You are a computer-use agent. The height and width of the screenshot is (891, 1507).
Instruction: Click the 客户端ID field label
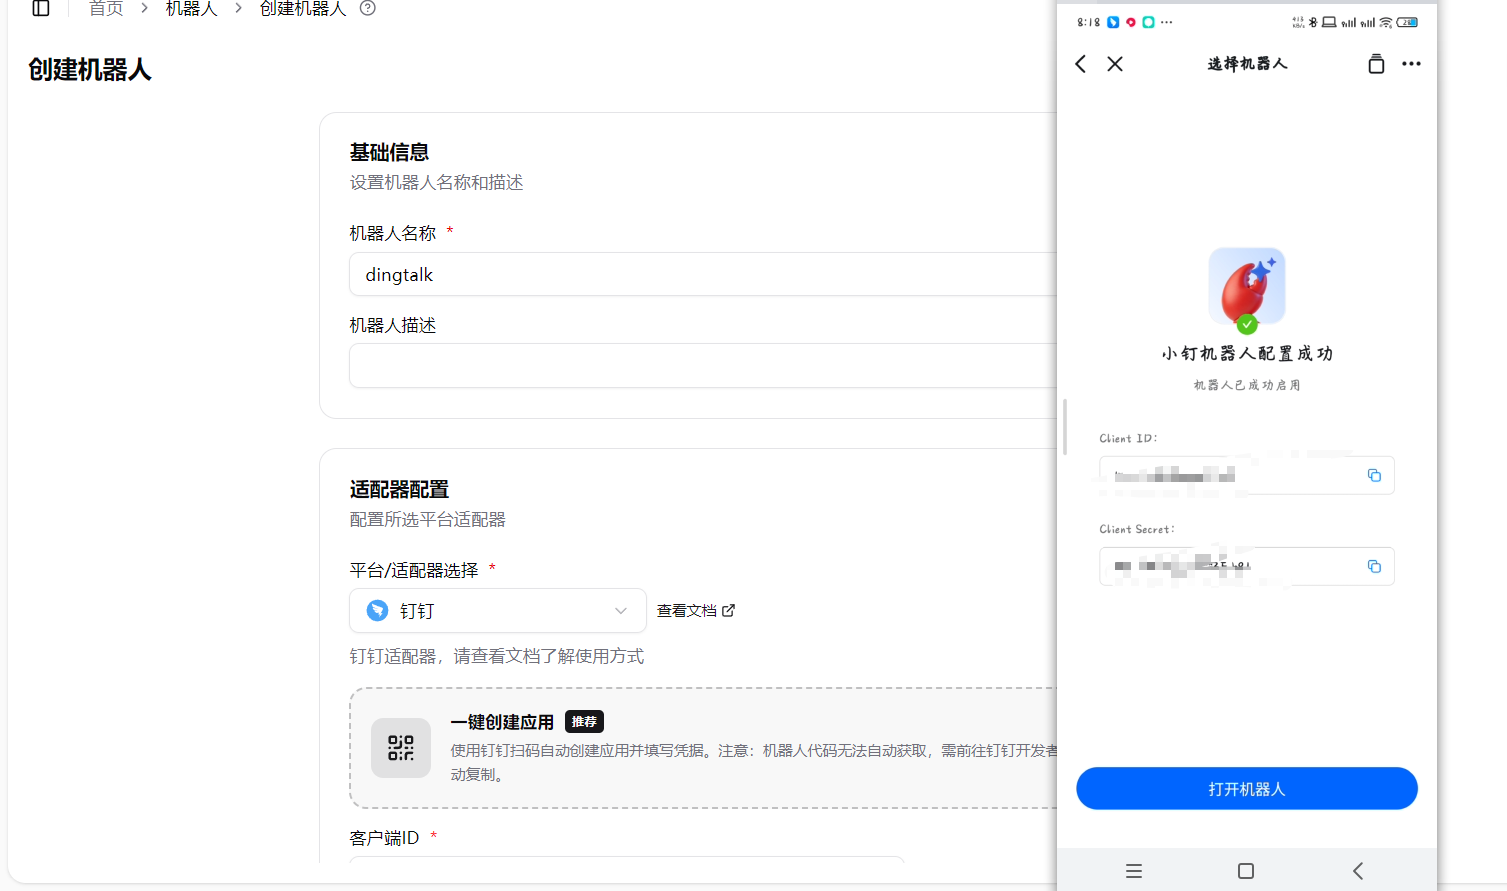(384, 838)
